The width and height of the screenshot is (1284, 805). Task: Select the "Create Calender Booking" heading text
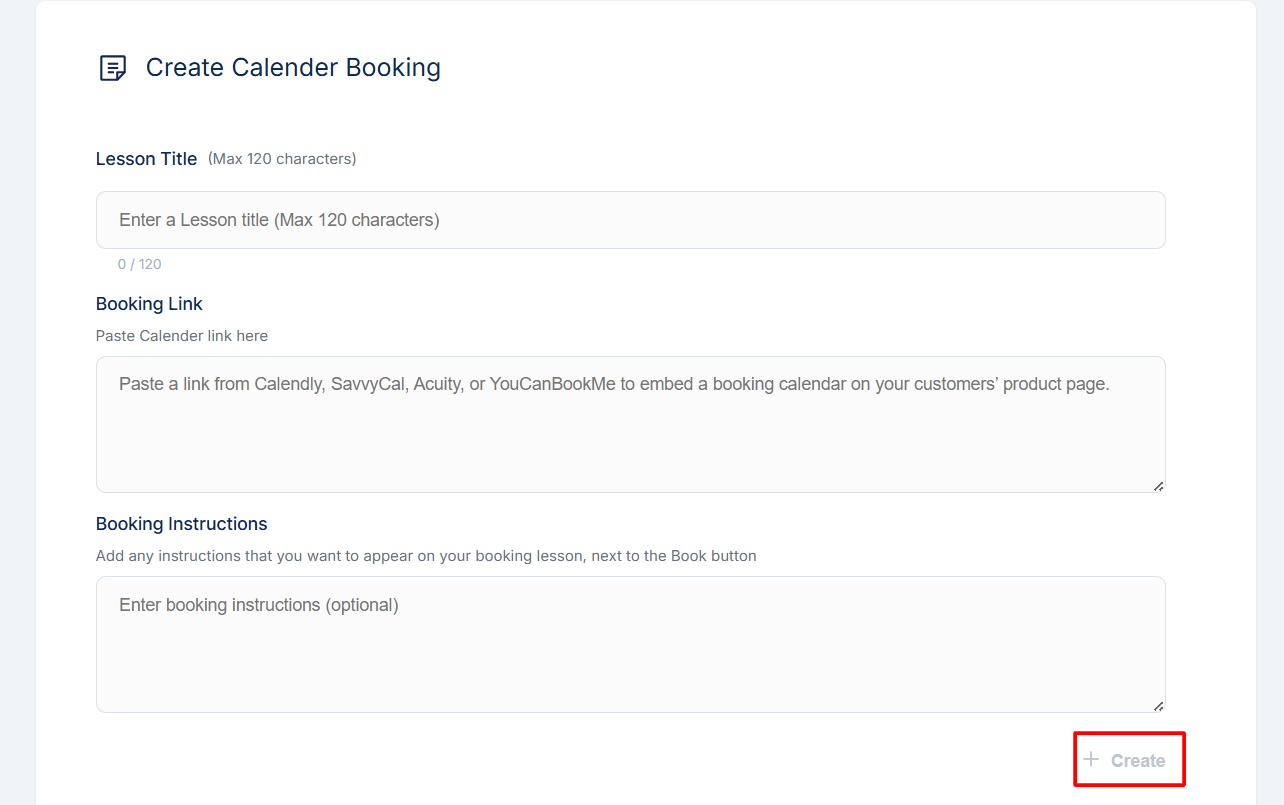(293, 68)
